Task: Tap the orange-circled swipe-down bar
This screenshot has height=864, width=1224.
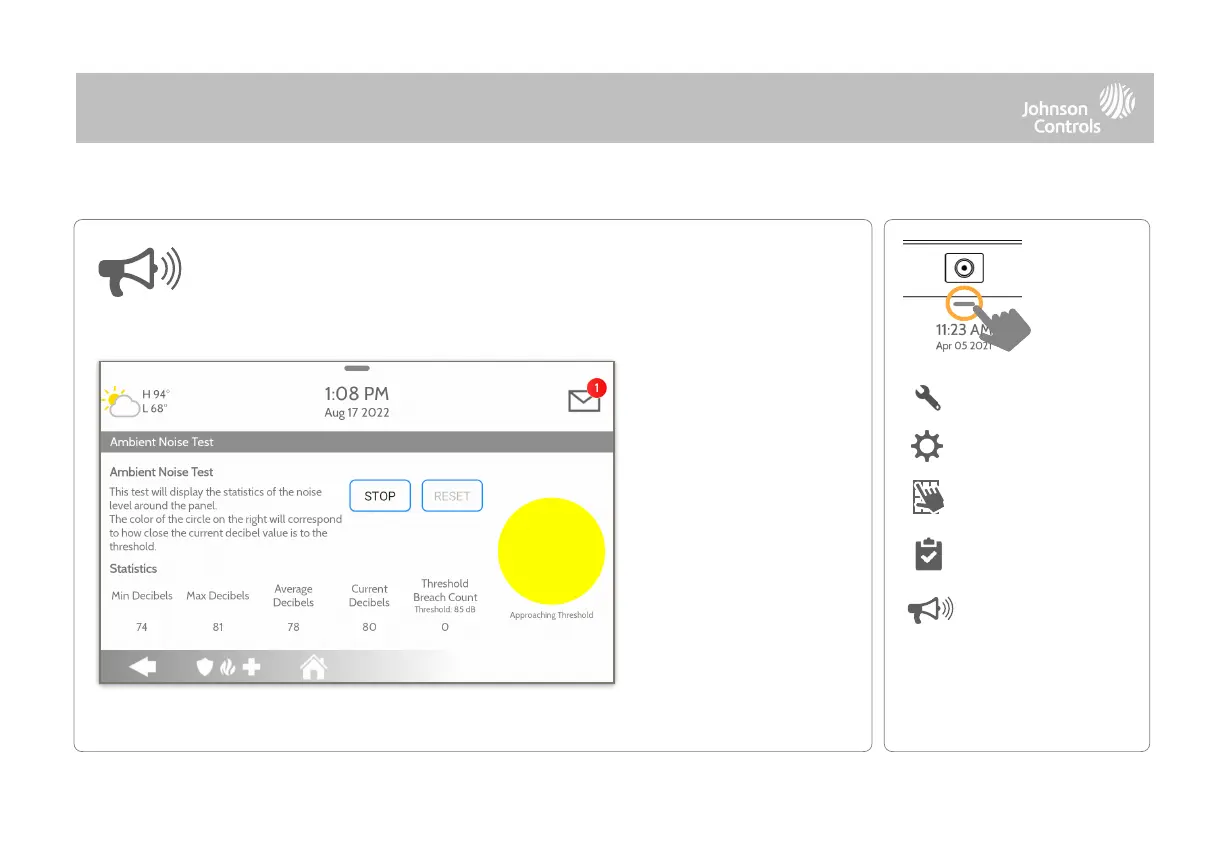Action: [x=963, y=304]
